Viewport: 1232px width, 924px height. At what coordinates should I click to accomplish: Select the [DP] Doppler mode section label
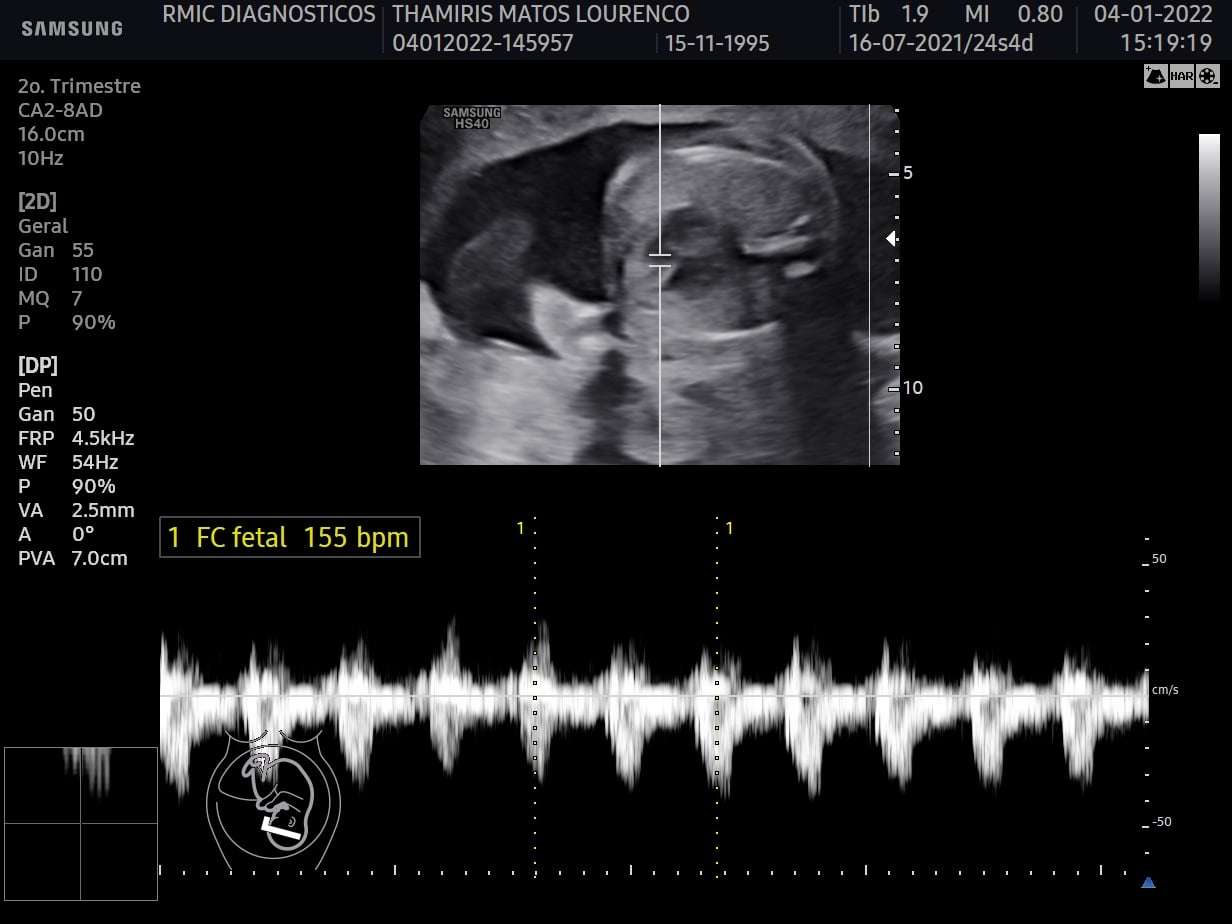click(x=38, y=366)
